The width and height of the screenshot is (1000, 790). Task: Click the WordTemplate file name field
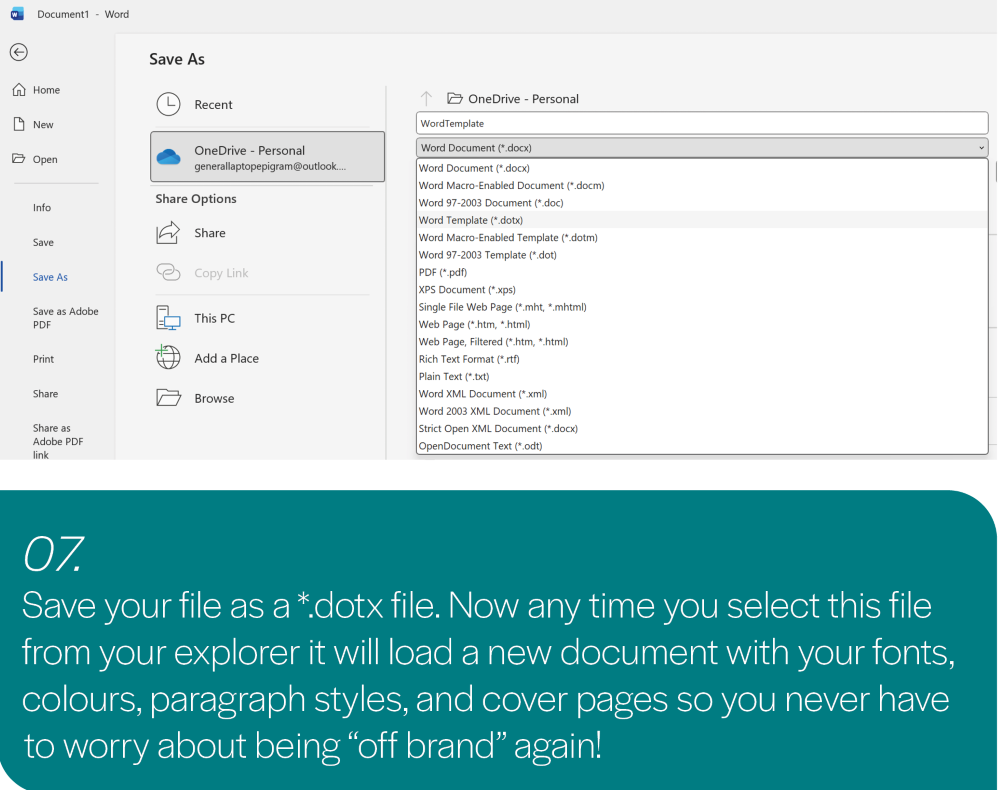pos(702,123)
